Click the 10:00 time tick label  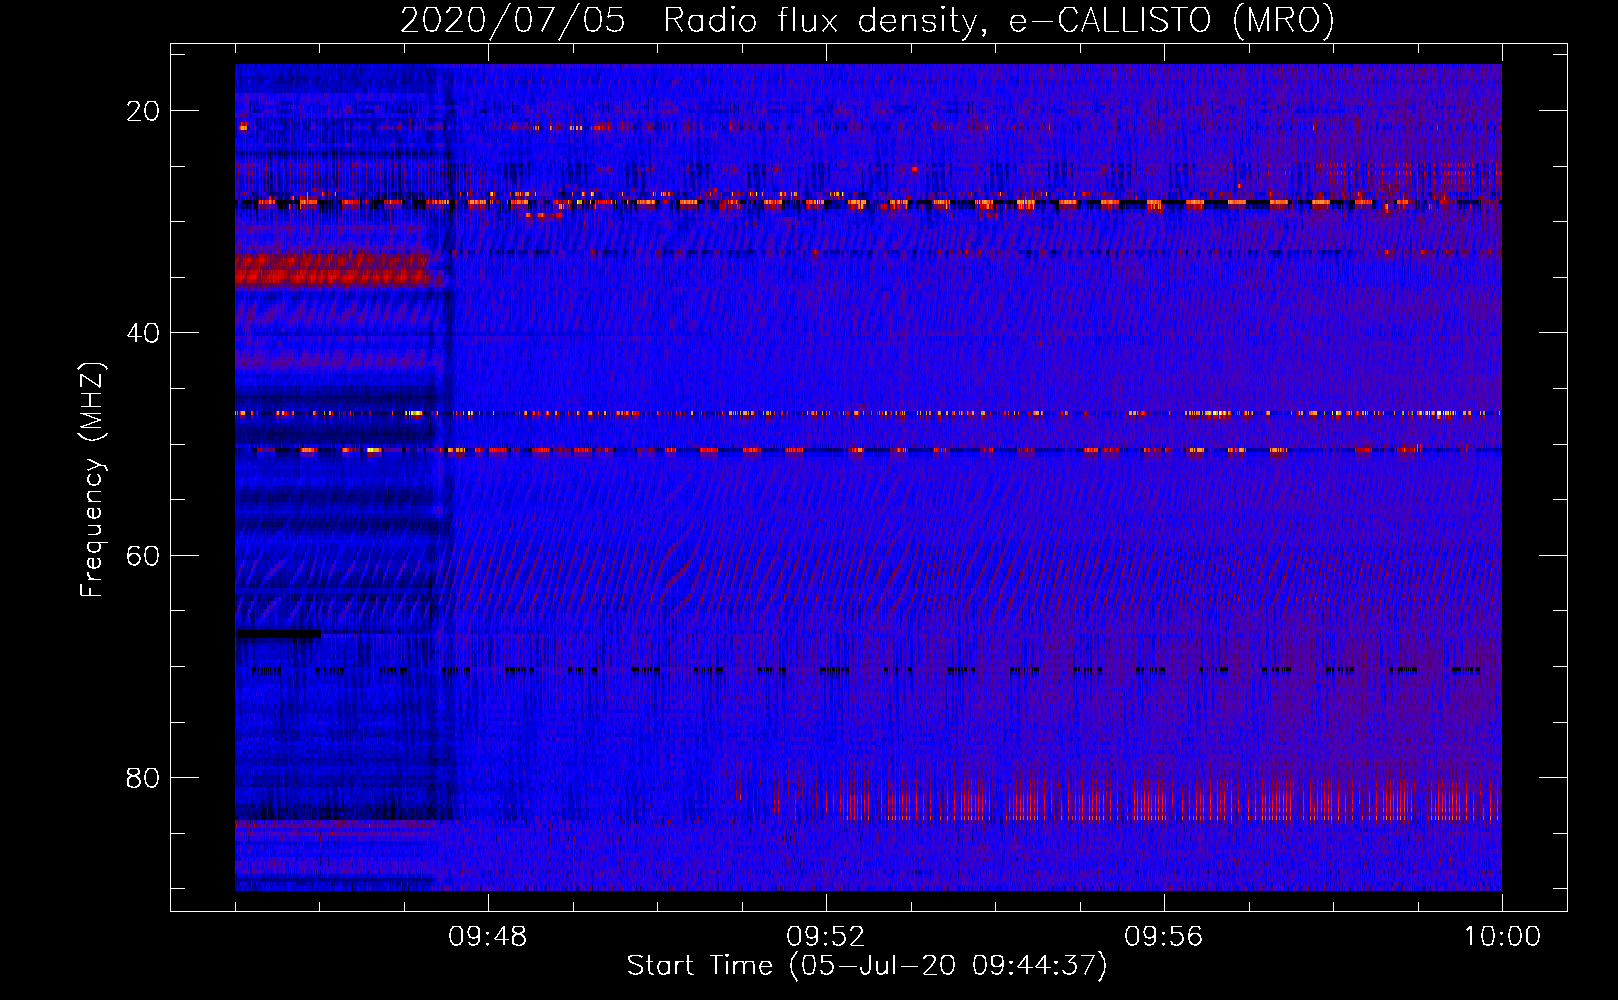tap(1502, 937)
